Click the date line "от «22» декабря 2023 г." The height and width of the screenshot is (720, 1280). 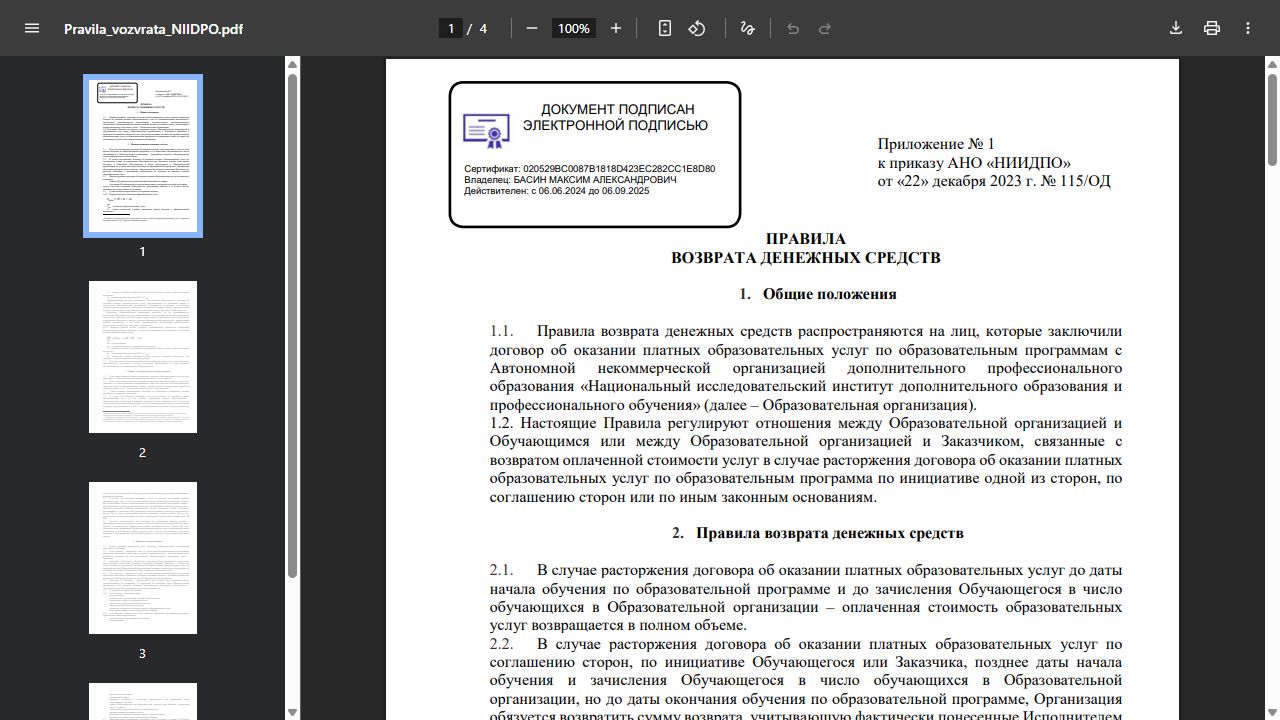959,181
